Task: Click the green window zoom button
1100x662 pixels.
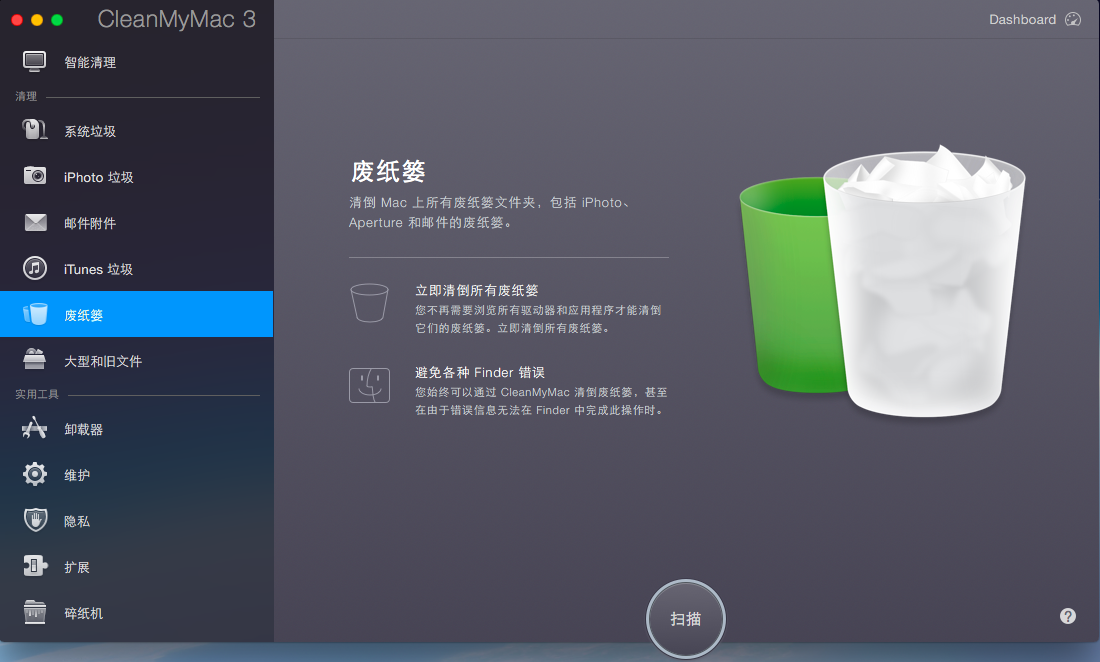Action: (x=57, y=20)
